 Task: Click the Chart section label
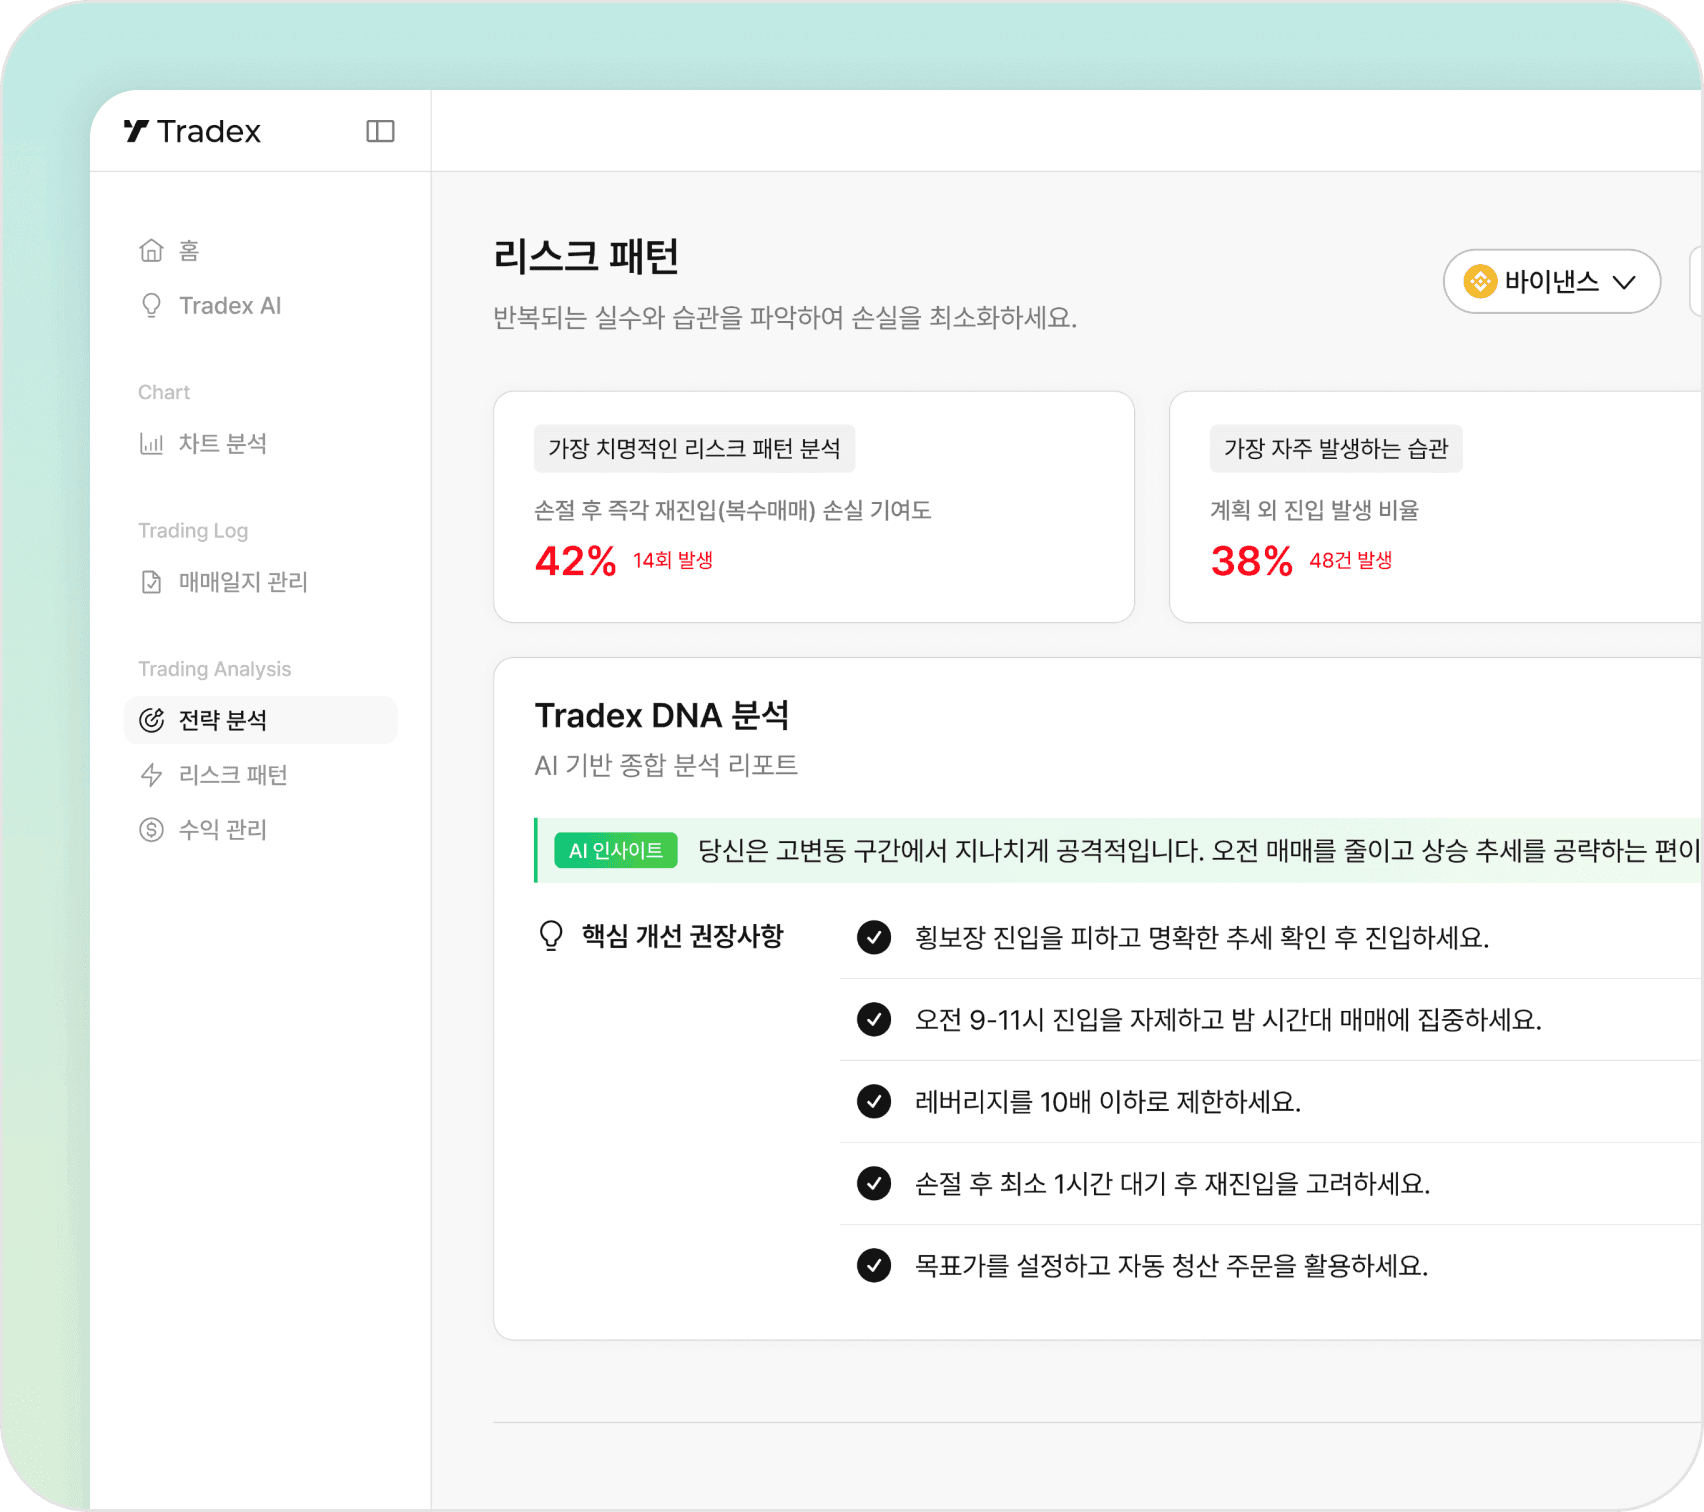coord(164,392)
